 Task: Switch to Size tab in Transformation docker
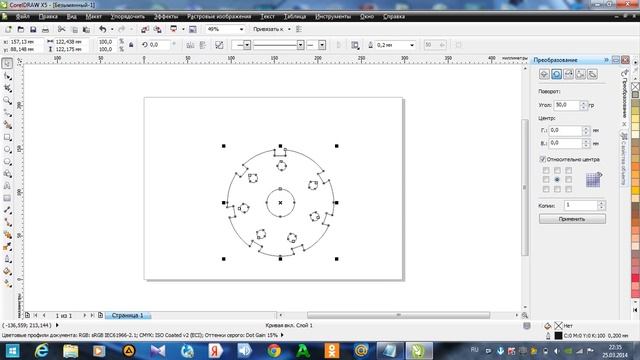pos(580,74)
